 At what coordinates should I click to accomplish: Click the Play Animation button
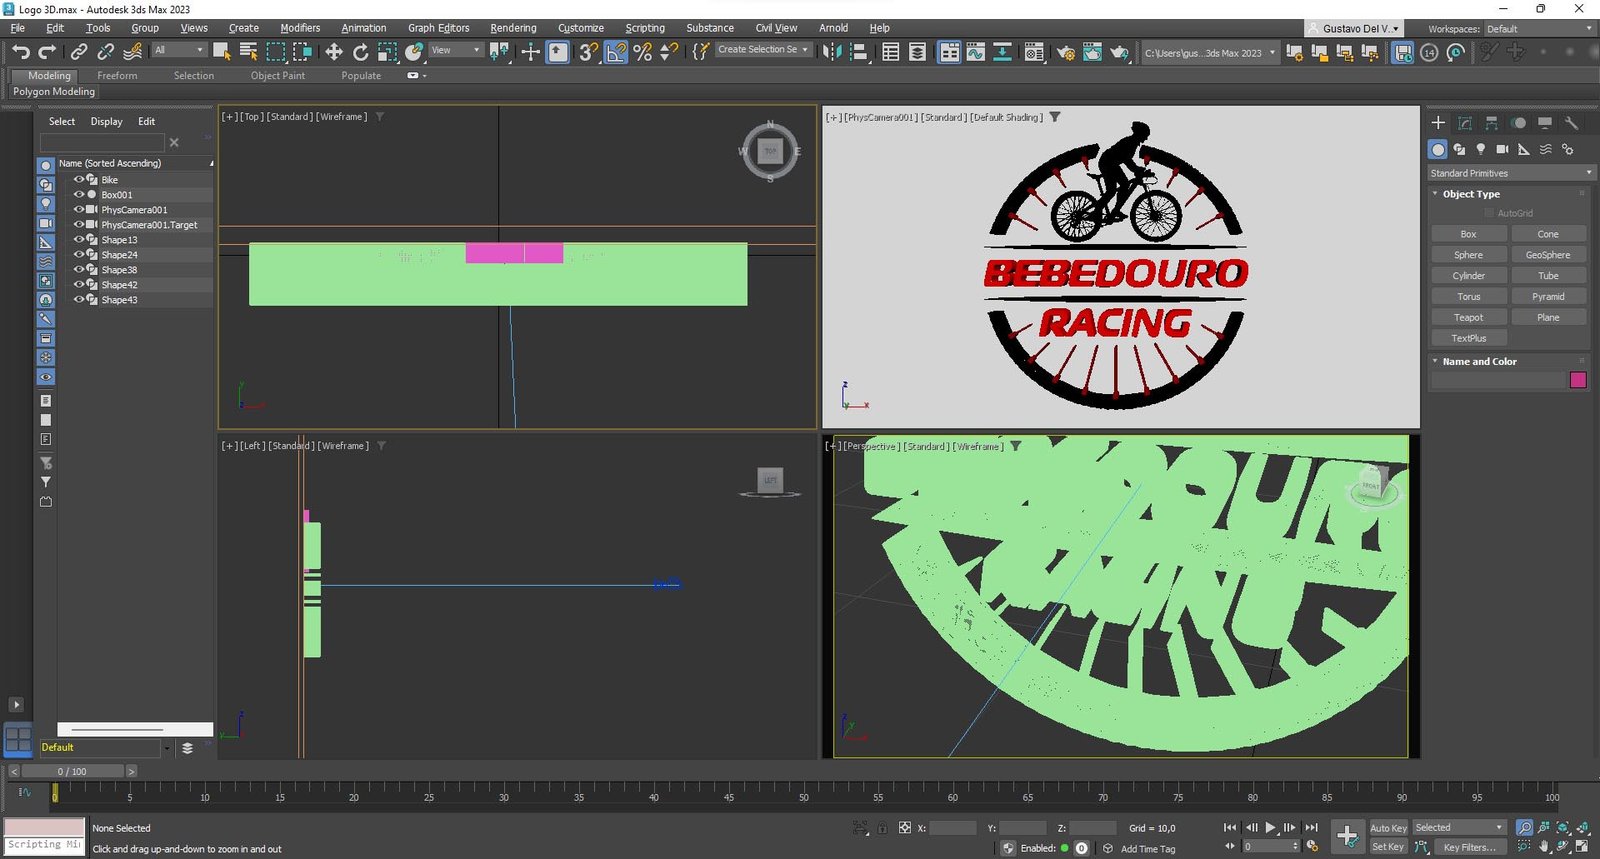[x=1270, y=828]
